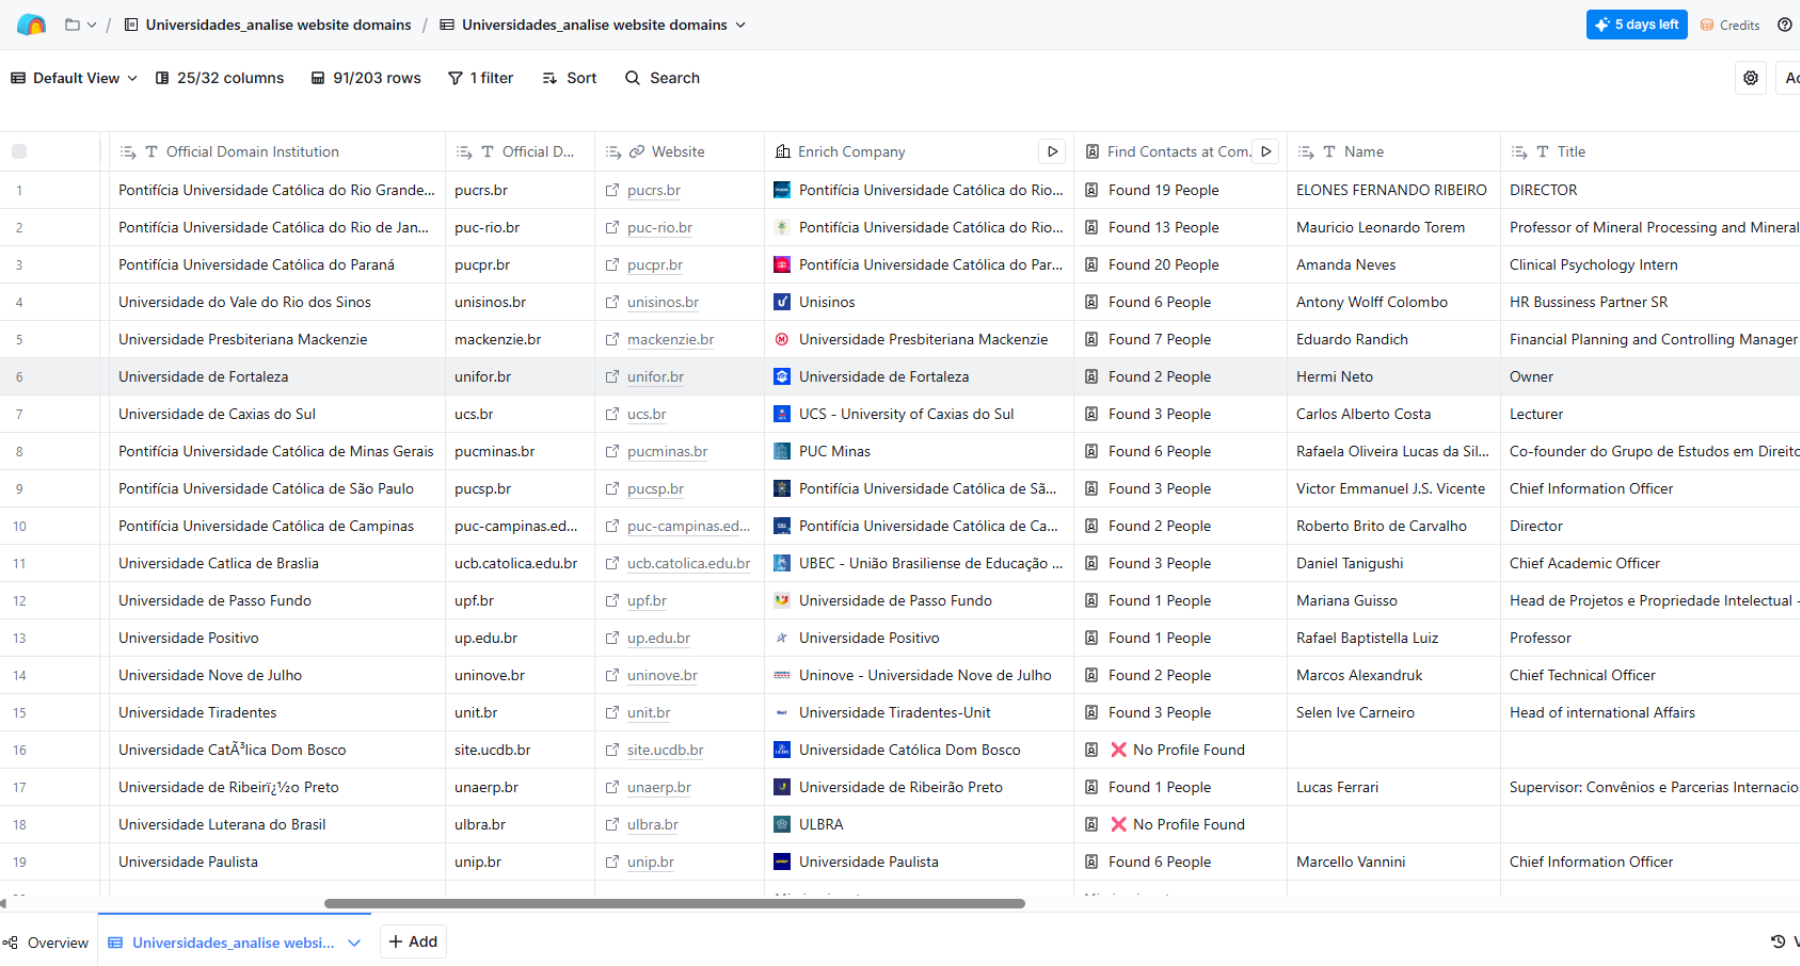
Task: Click contacts icon in Found 19 People cell
Action: point(1092,190)
